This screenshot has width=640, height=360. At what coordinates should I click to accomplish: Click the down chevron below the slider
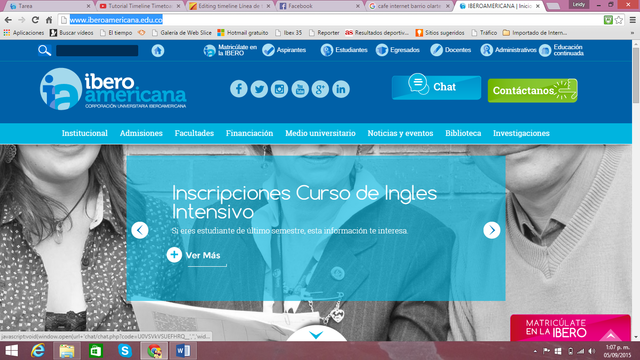[316, 335]
